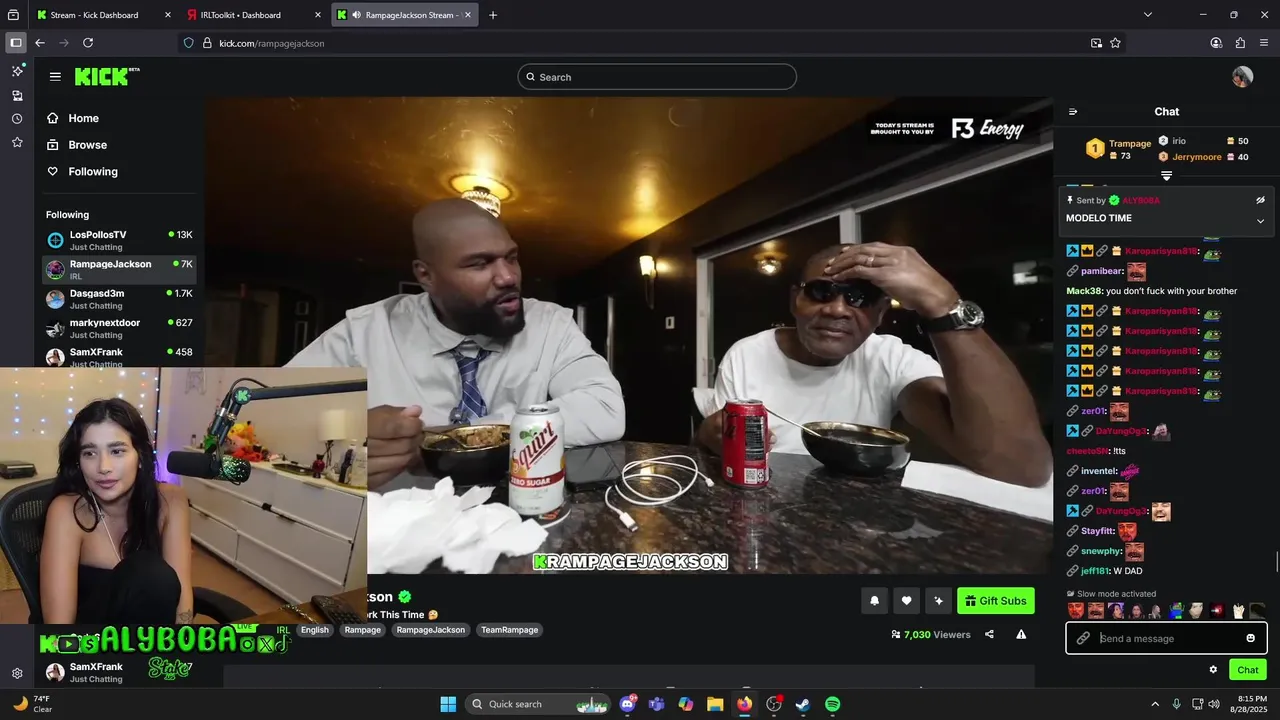
Task: Open markynextdoor channel
Action: 119,328
